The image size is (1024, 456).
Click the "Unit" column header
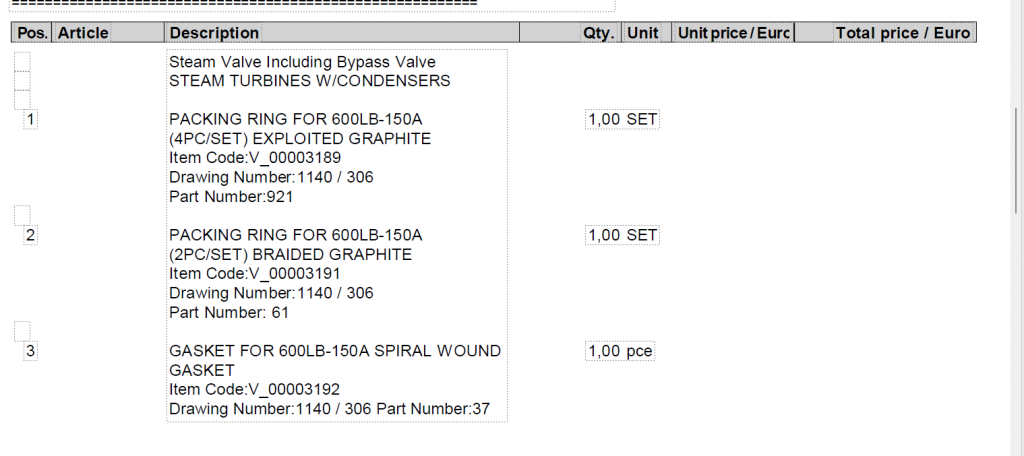642,33
